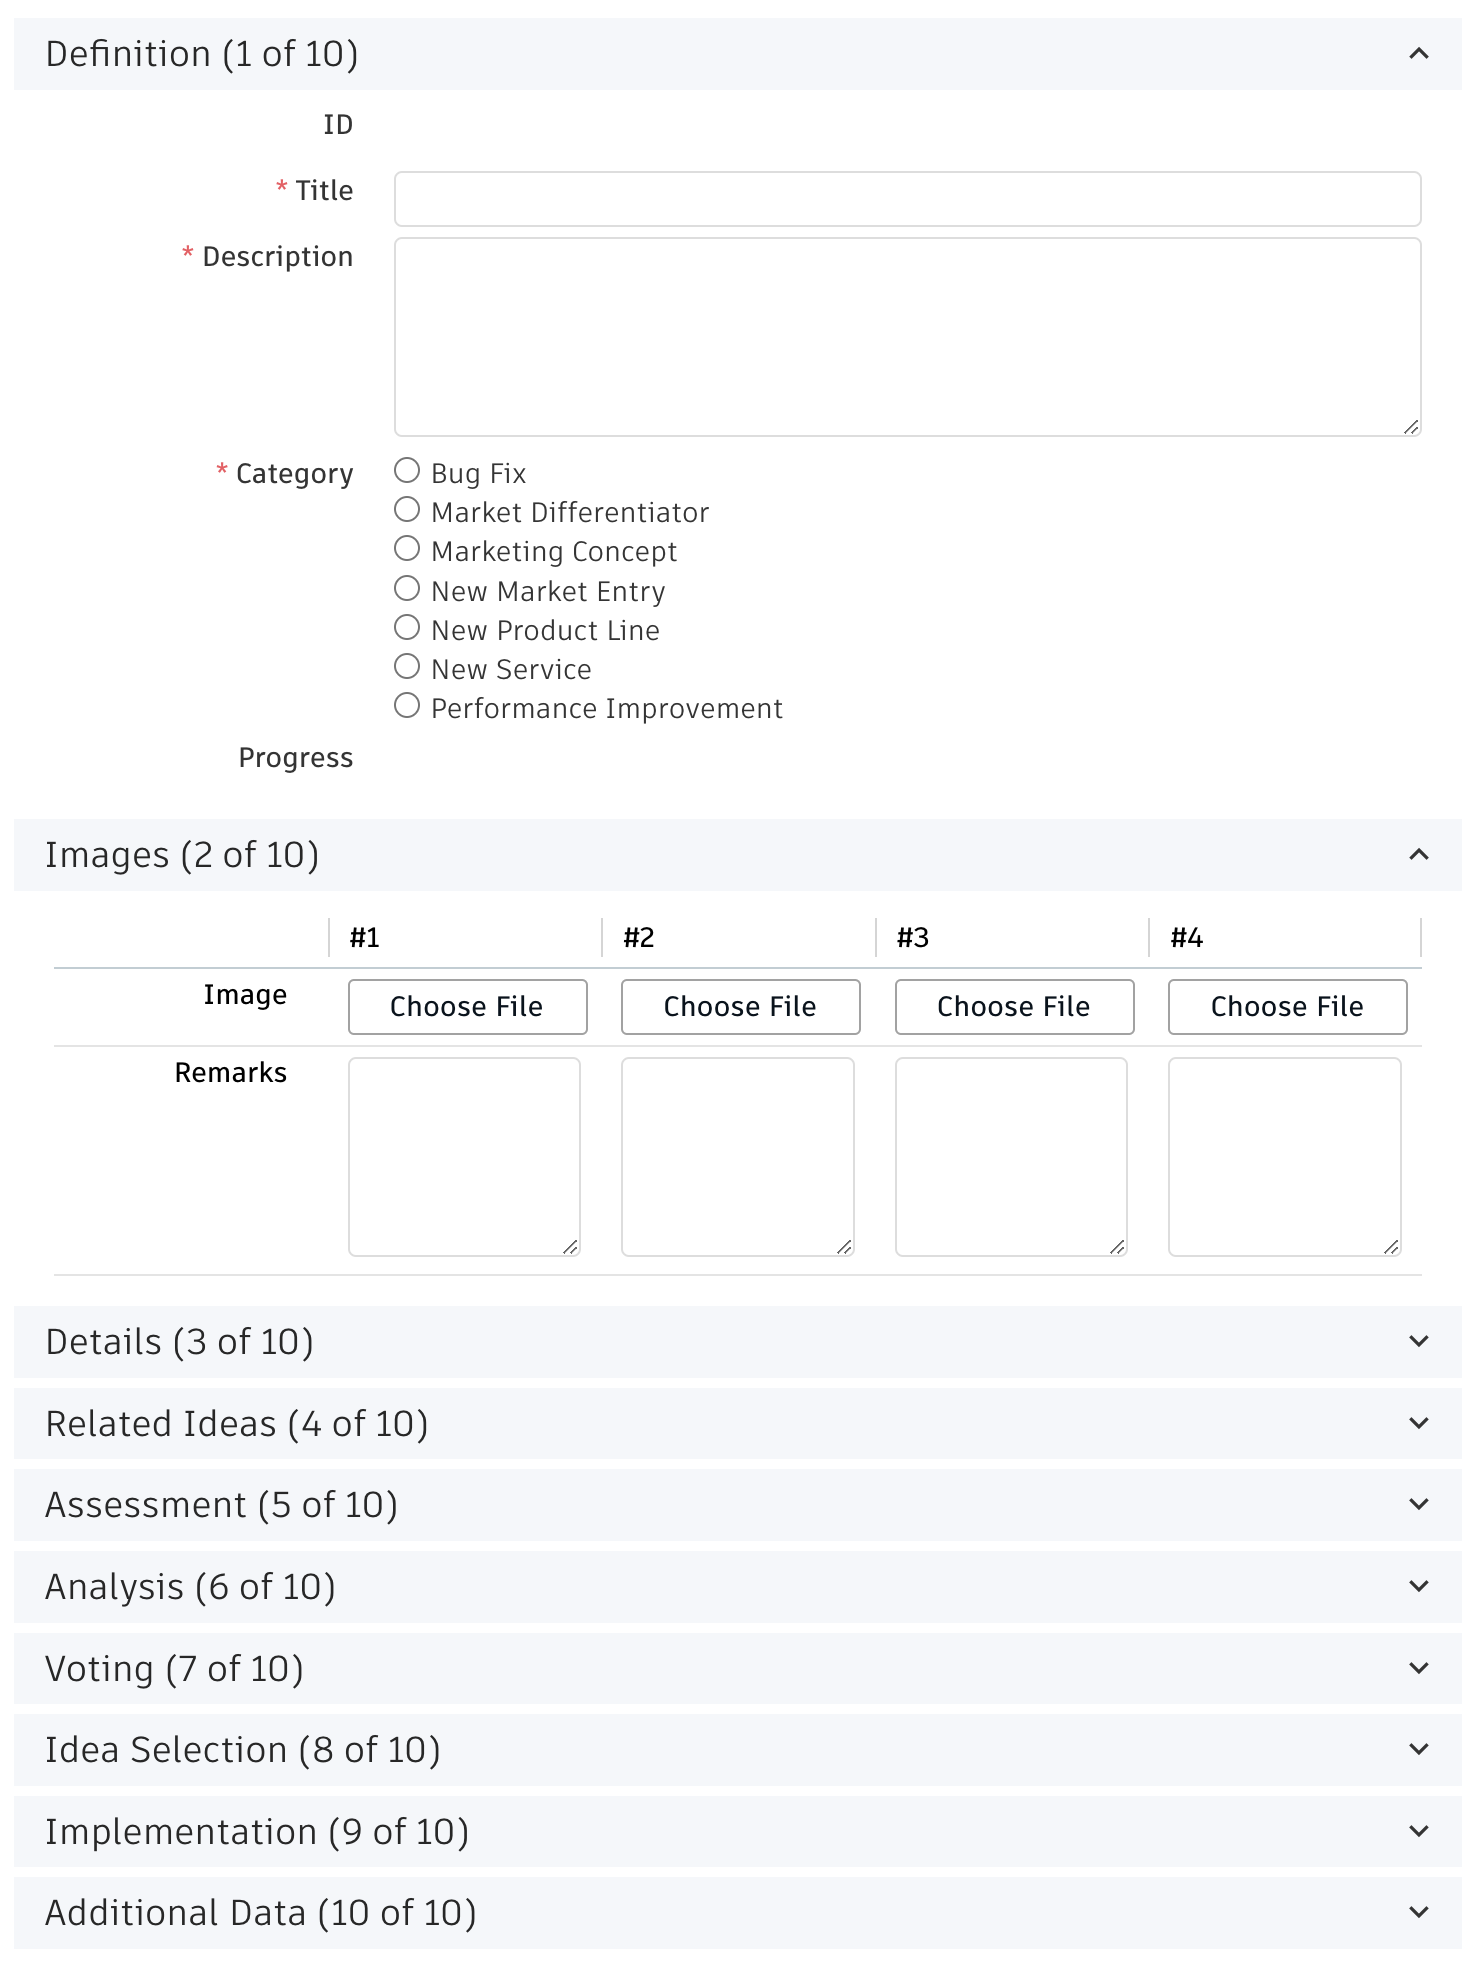Expand the Implementation (9 of 10) section
Screen dimensions: 1476x1964
738,1831
